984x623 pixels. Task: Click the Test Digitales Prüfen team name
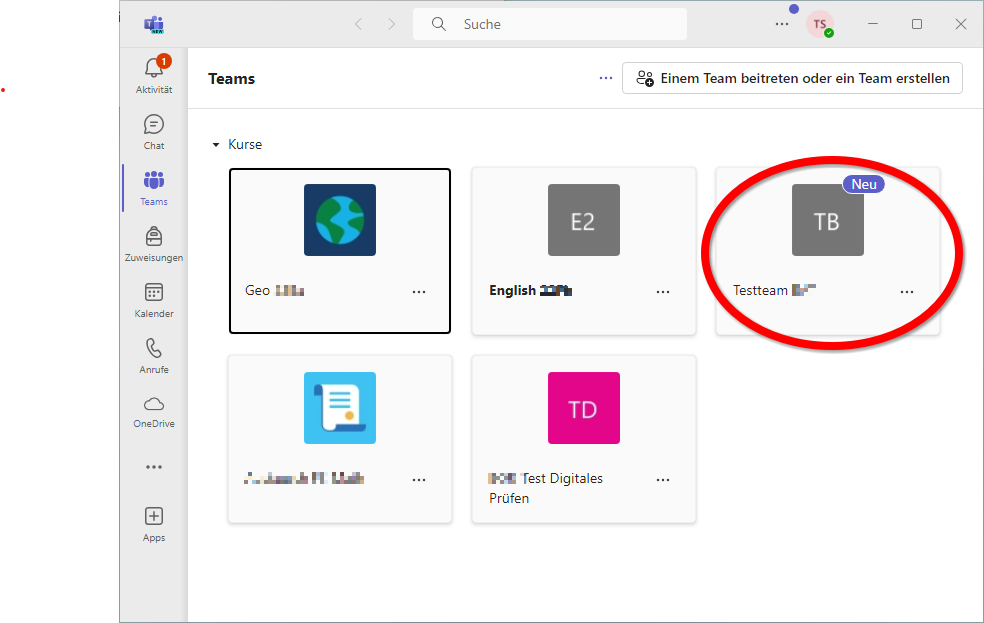545,488
